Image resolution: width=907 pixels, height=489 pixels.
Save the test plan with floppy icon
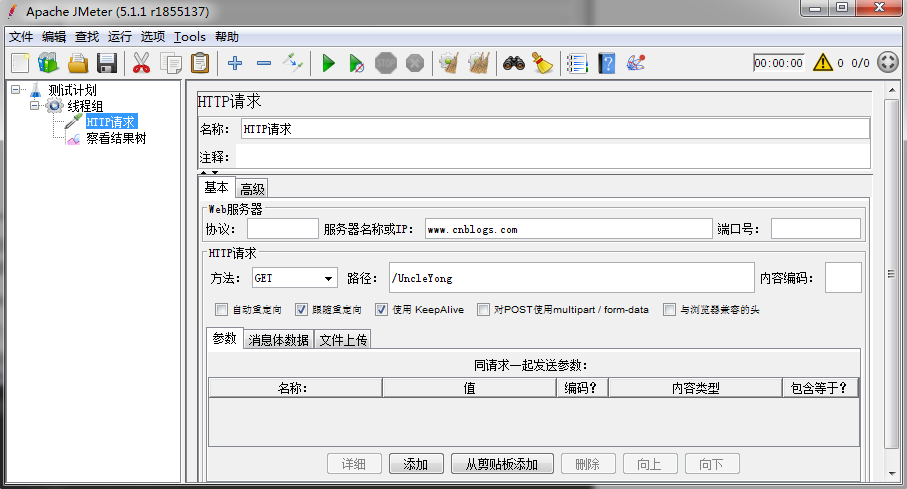107,63
